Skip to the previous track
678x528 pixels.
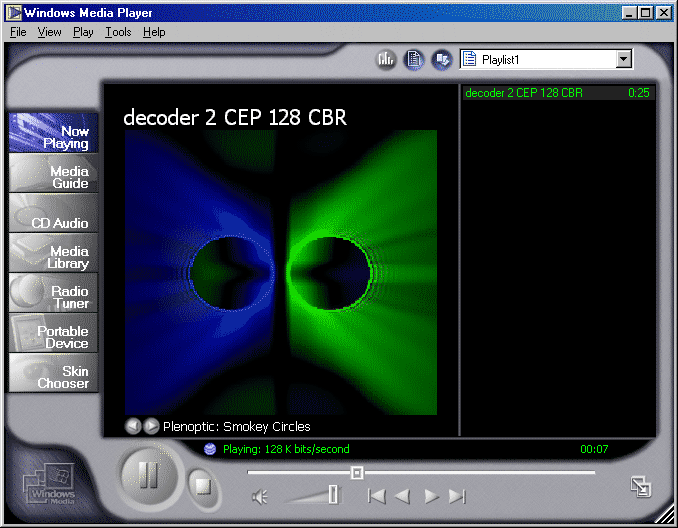click(x=376, y=496)
